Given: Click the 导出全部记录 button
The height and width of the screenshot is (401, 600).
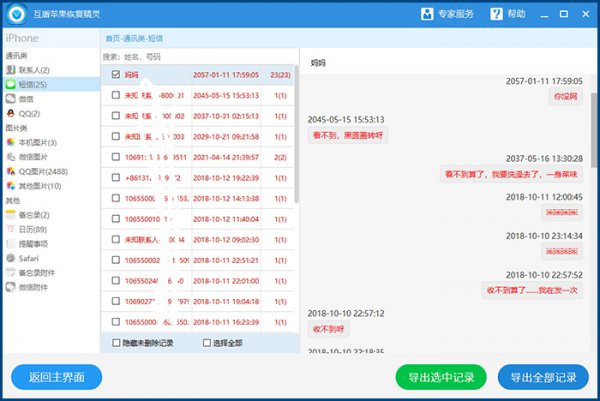Looking at the screenshot, I should (x=543, y=377).
